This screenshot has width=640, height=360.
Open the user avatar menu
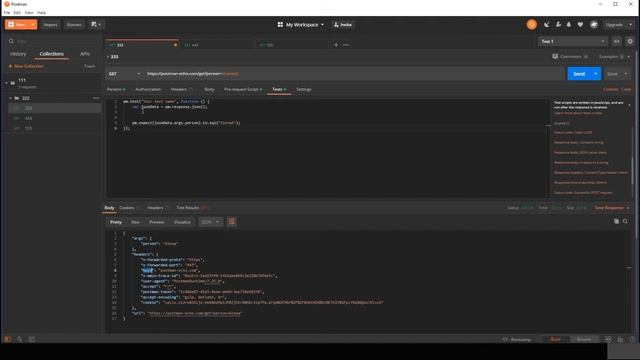coord(594,24)
